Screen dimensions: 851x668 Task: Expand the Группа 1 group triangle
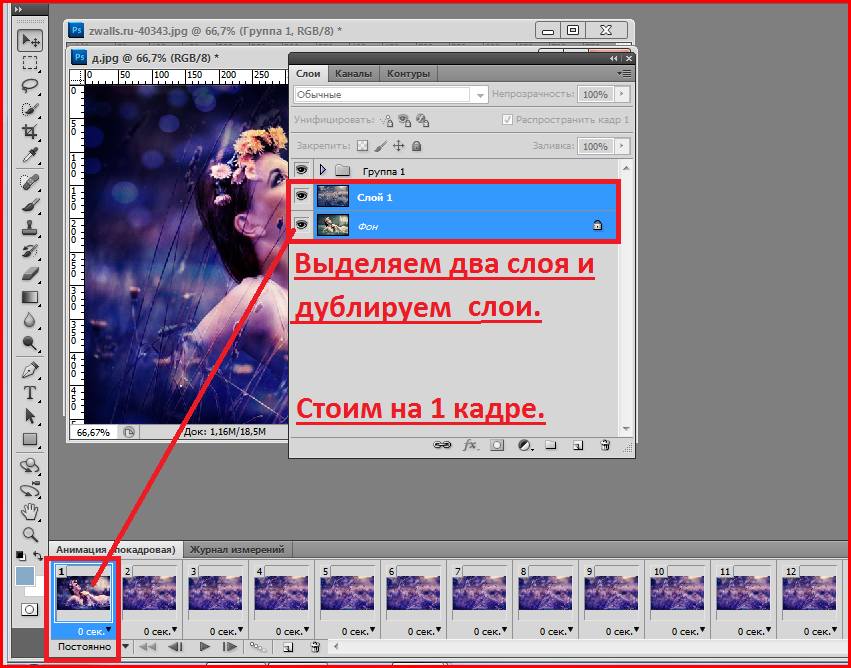[323, 170]
